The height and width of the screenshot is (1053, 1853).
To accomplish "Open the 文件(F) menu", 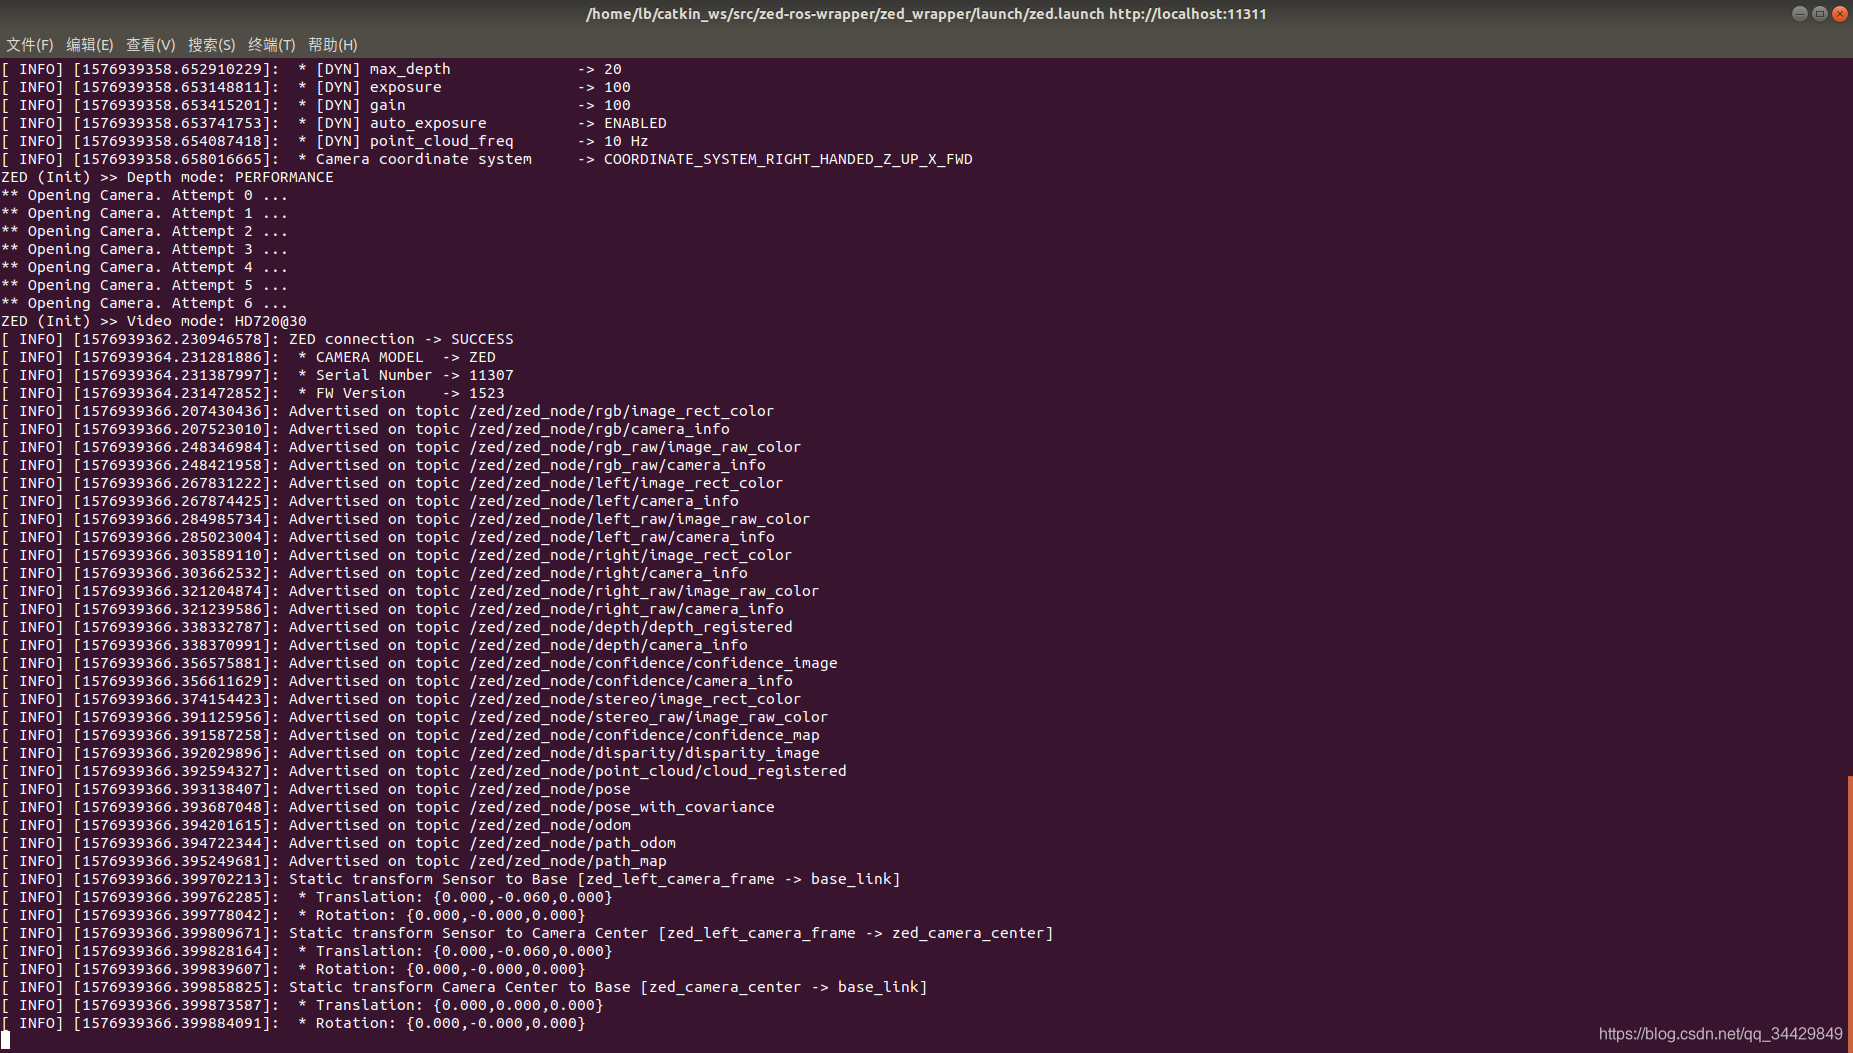I will pos(30,45).
